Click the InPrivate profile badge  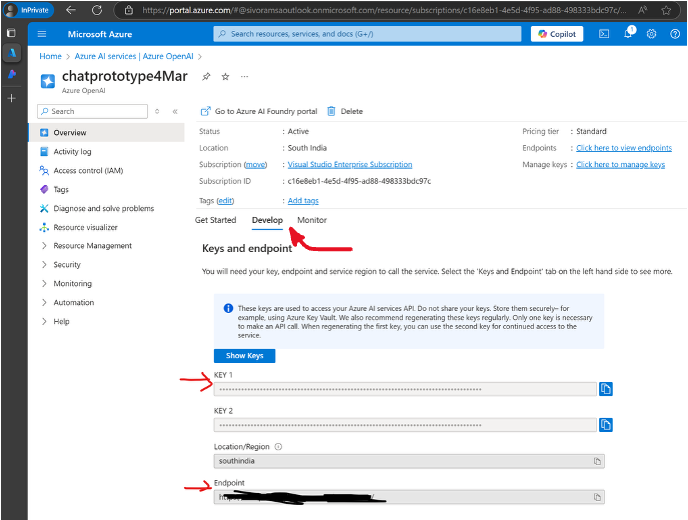28,10
